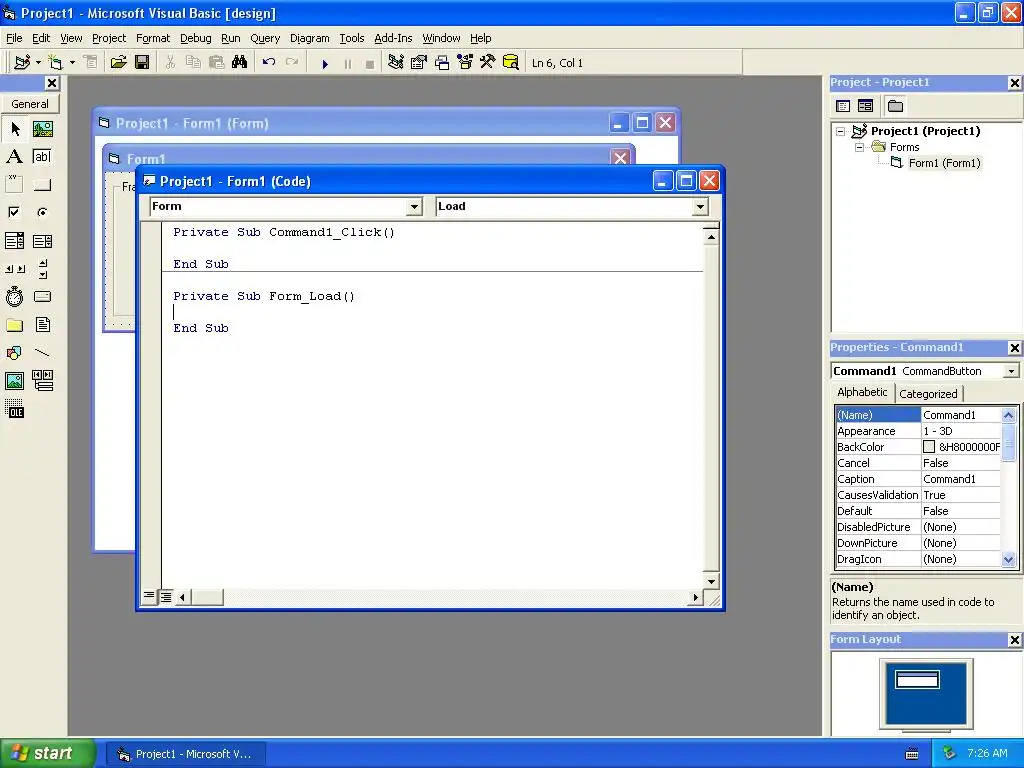
Task: Start the program with Run button
Action: tap(325, 63)
